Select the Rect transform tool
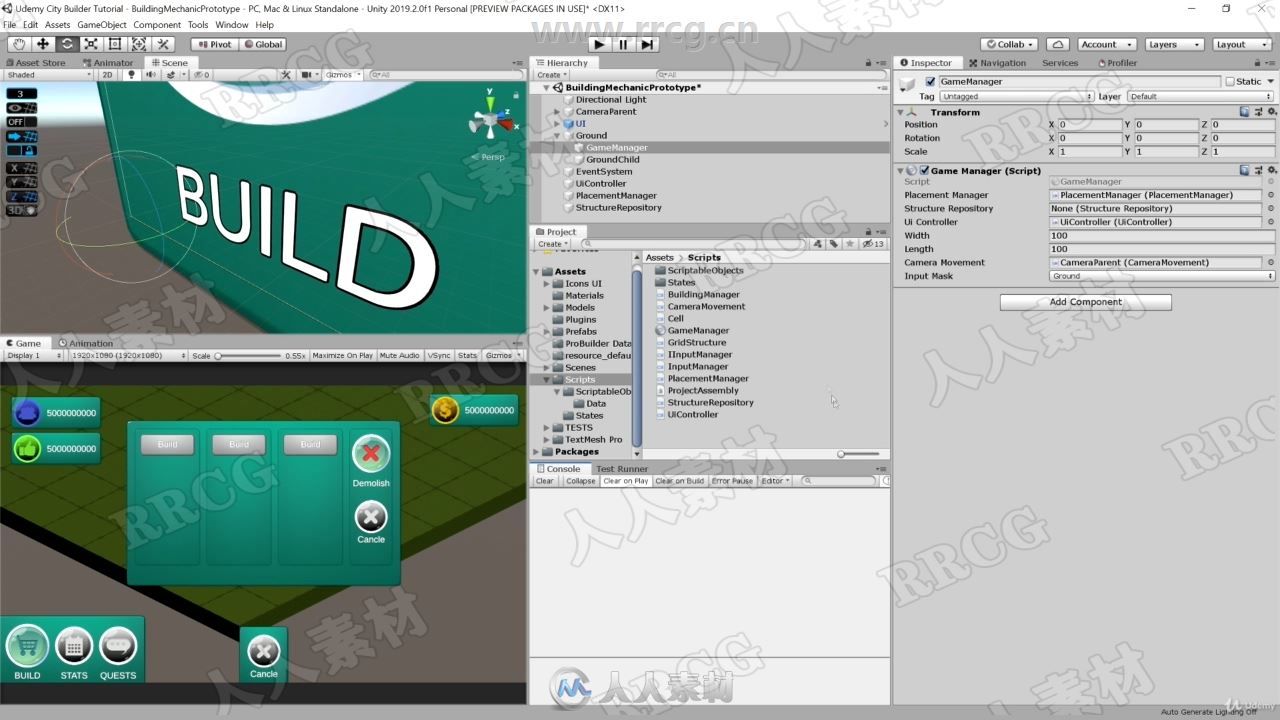 [x=115, y=44]
